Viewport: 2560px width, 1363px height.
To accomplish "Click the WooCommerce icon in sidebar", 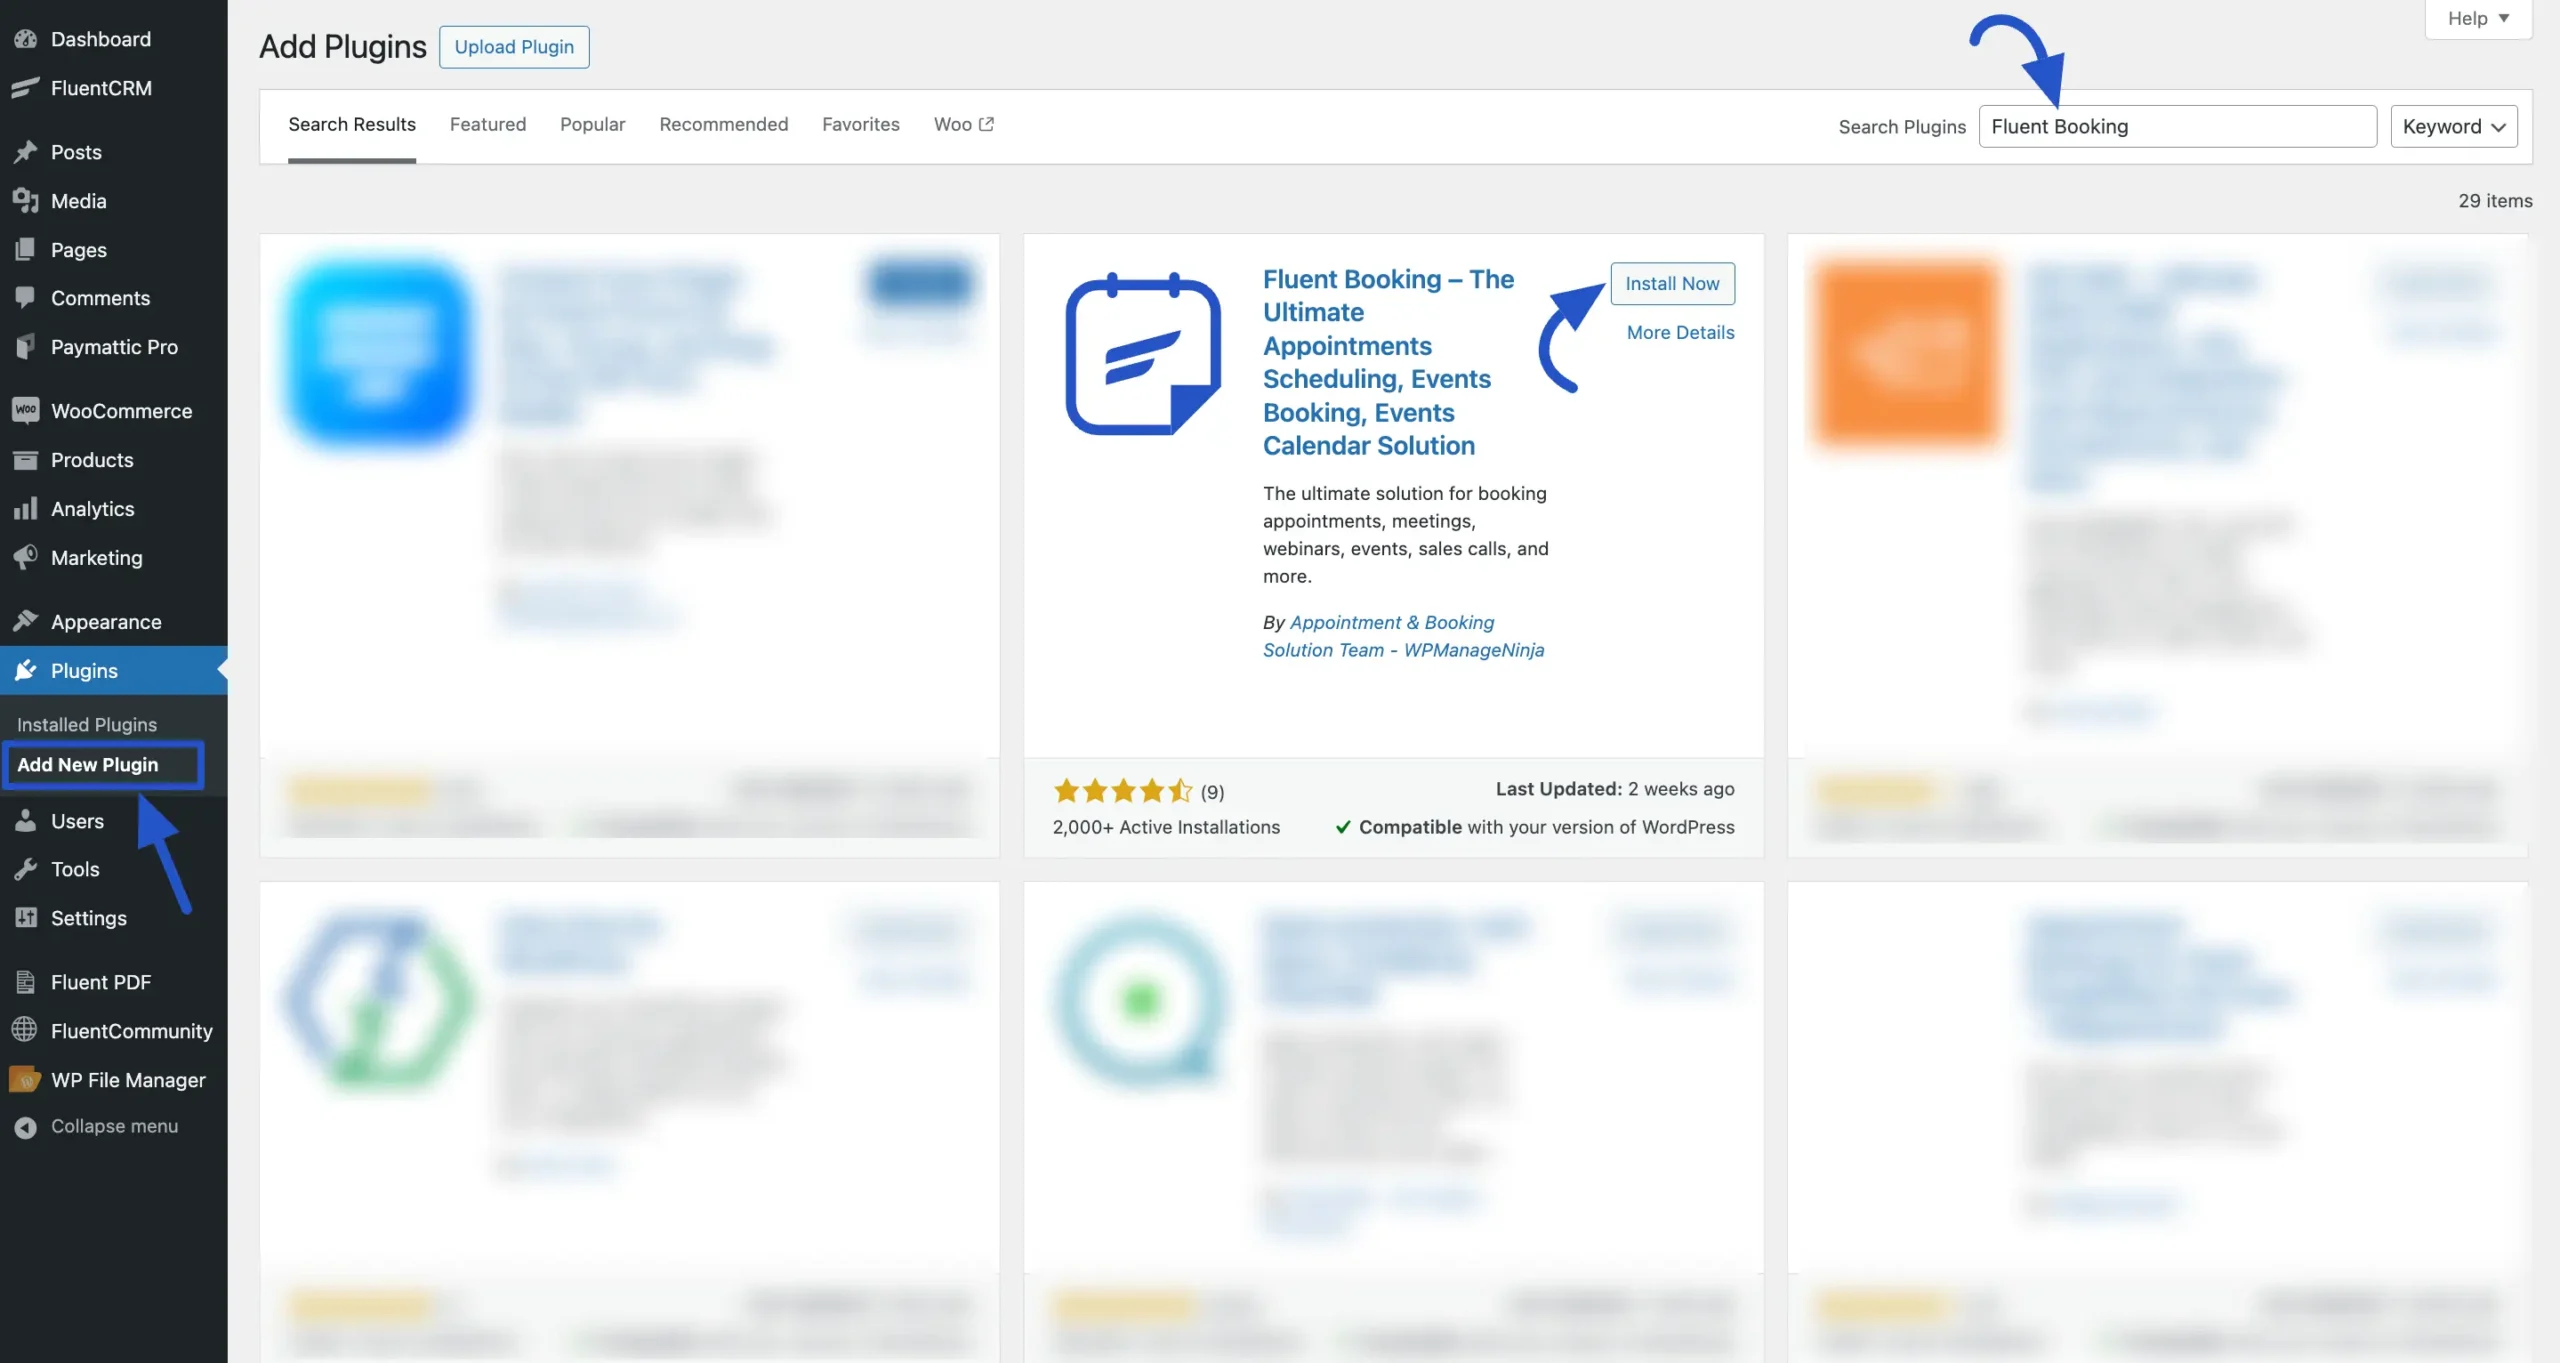I will [24, 411].
